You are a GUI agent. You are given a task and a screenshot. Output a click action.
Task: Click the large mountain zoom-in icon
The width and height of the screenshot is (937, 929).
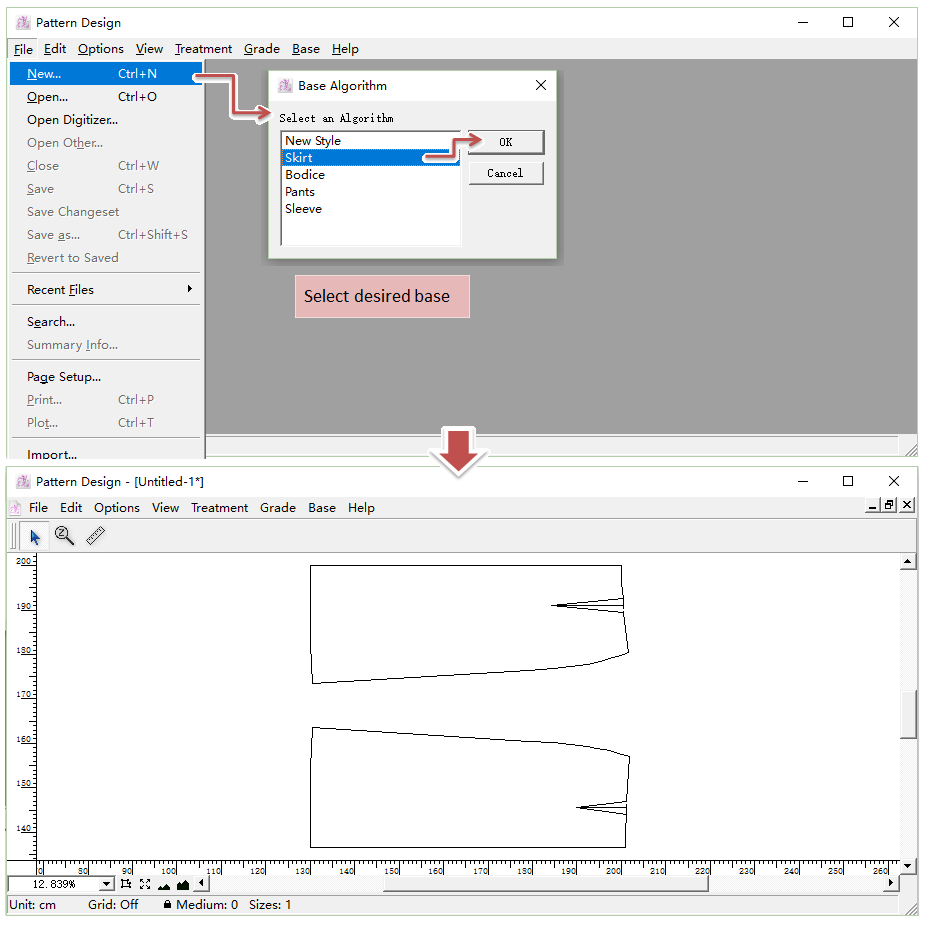click(x=183, y=884)
